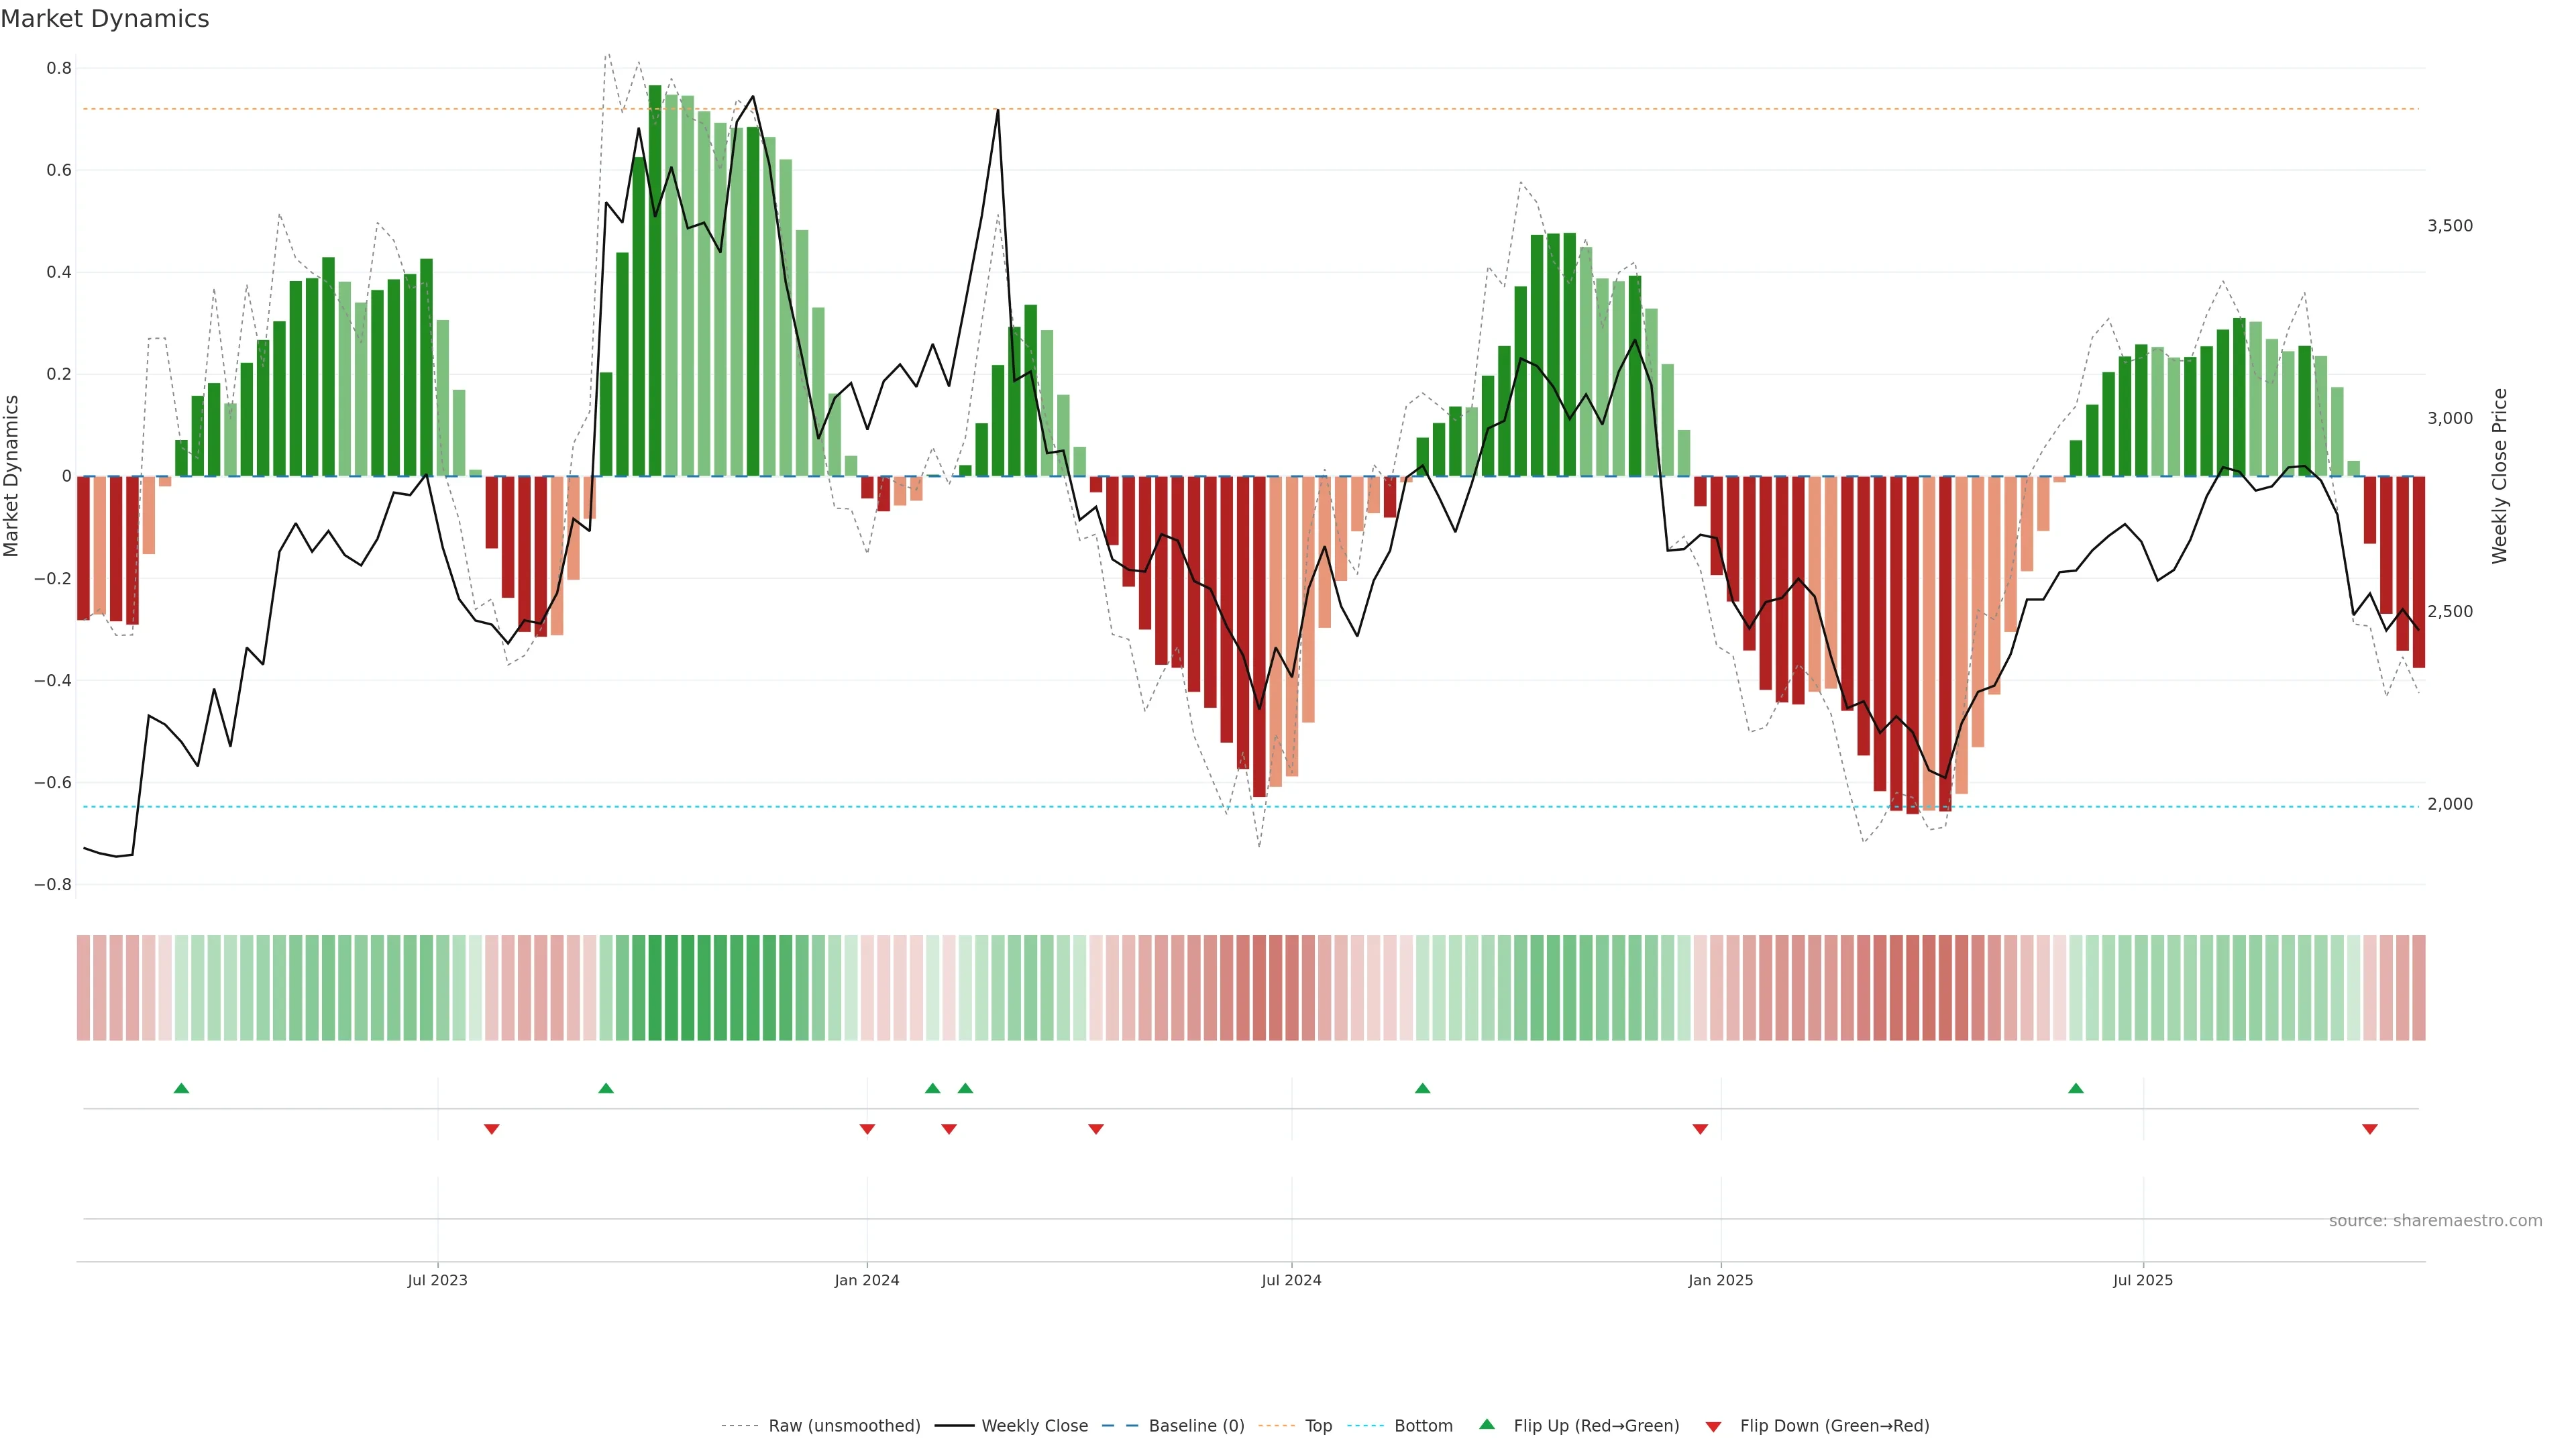Click the green flip-up marker after Jul 2024

coord(1422,1088)
